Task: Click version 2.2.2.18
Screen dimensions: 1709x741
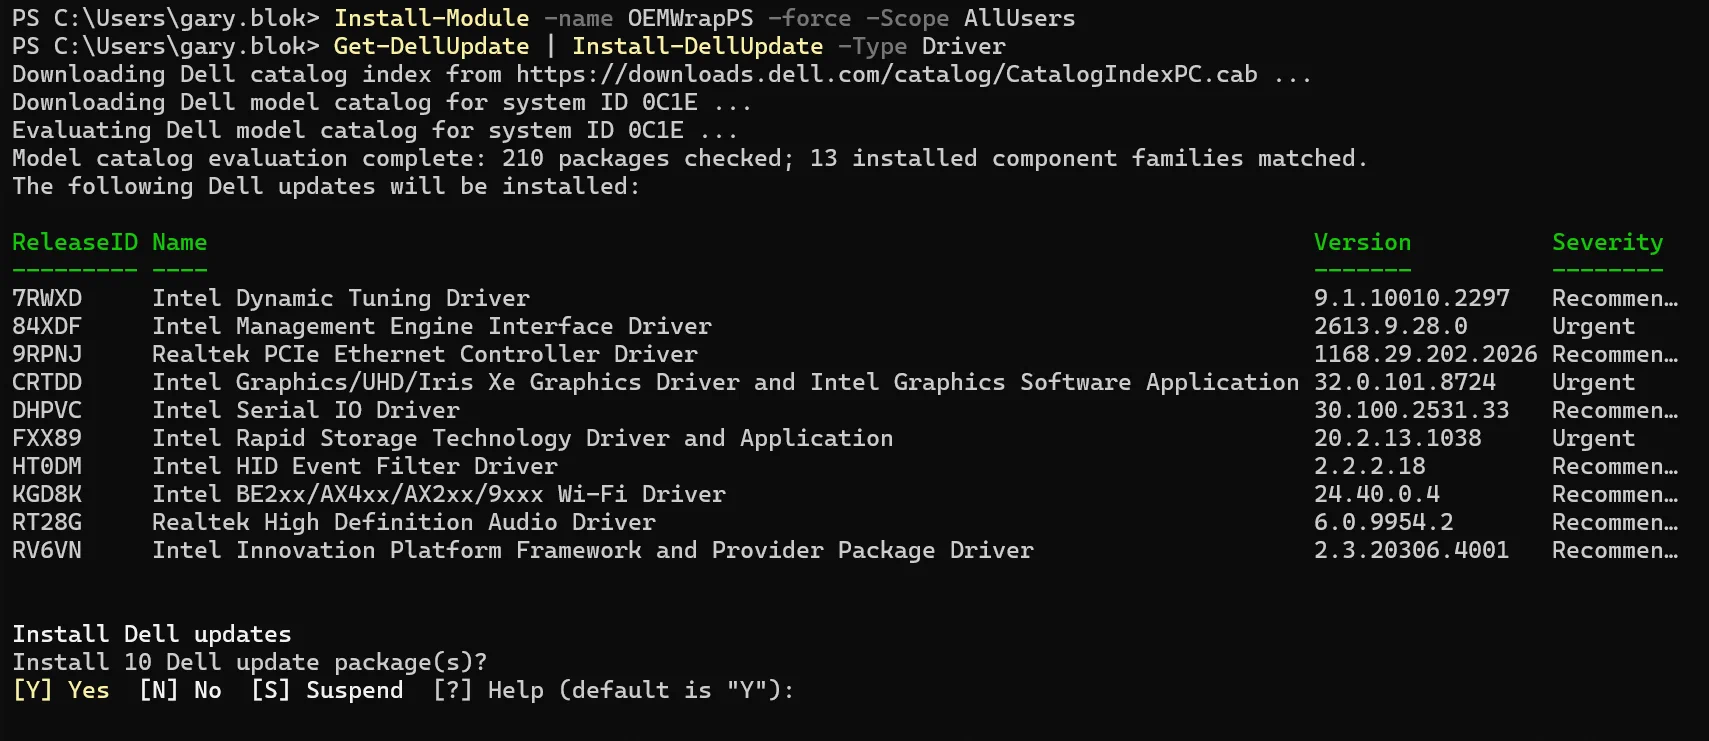Action: tap(1370, 466)
